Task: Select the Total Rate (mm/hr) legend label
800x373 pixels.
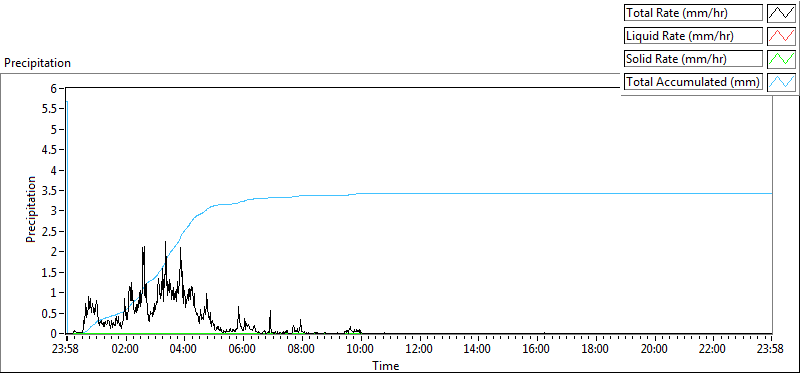Action: click(693, 13)
